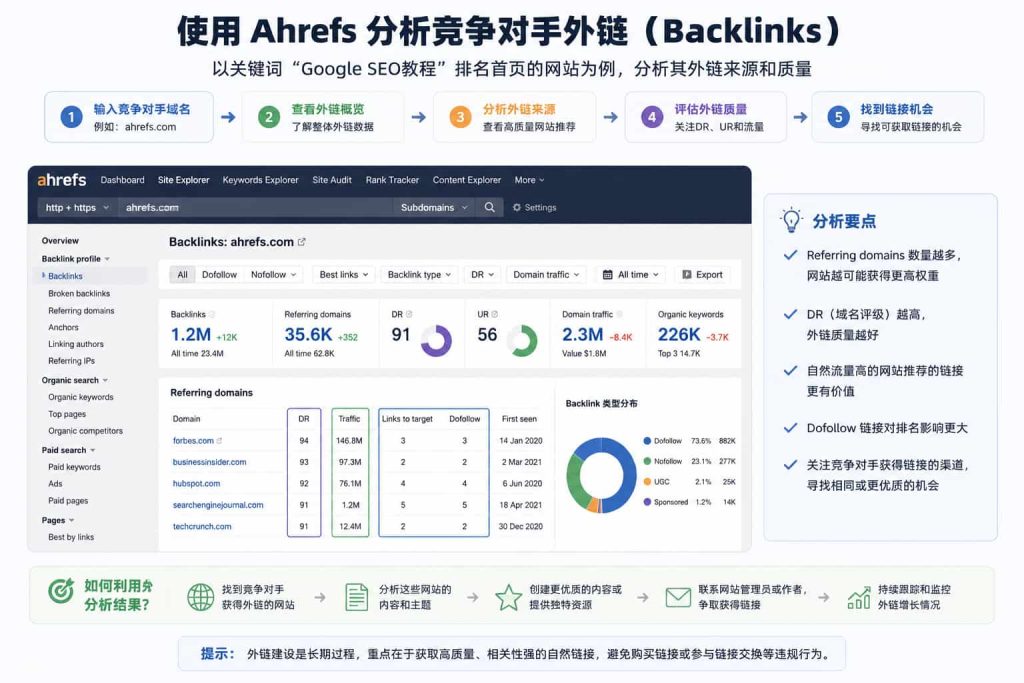The image size is (1024, 683).
Task: Click the lightbulb icon near 分析要点
Action: tap(792, 220)
